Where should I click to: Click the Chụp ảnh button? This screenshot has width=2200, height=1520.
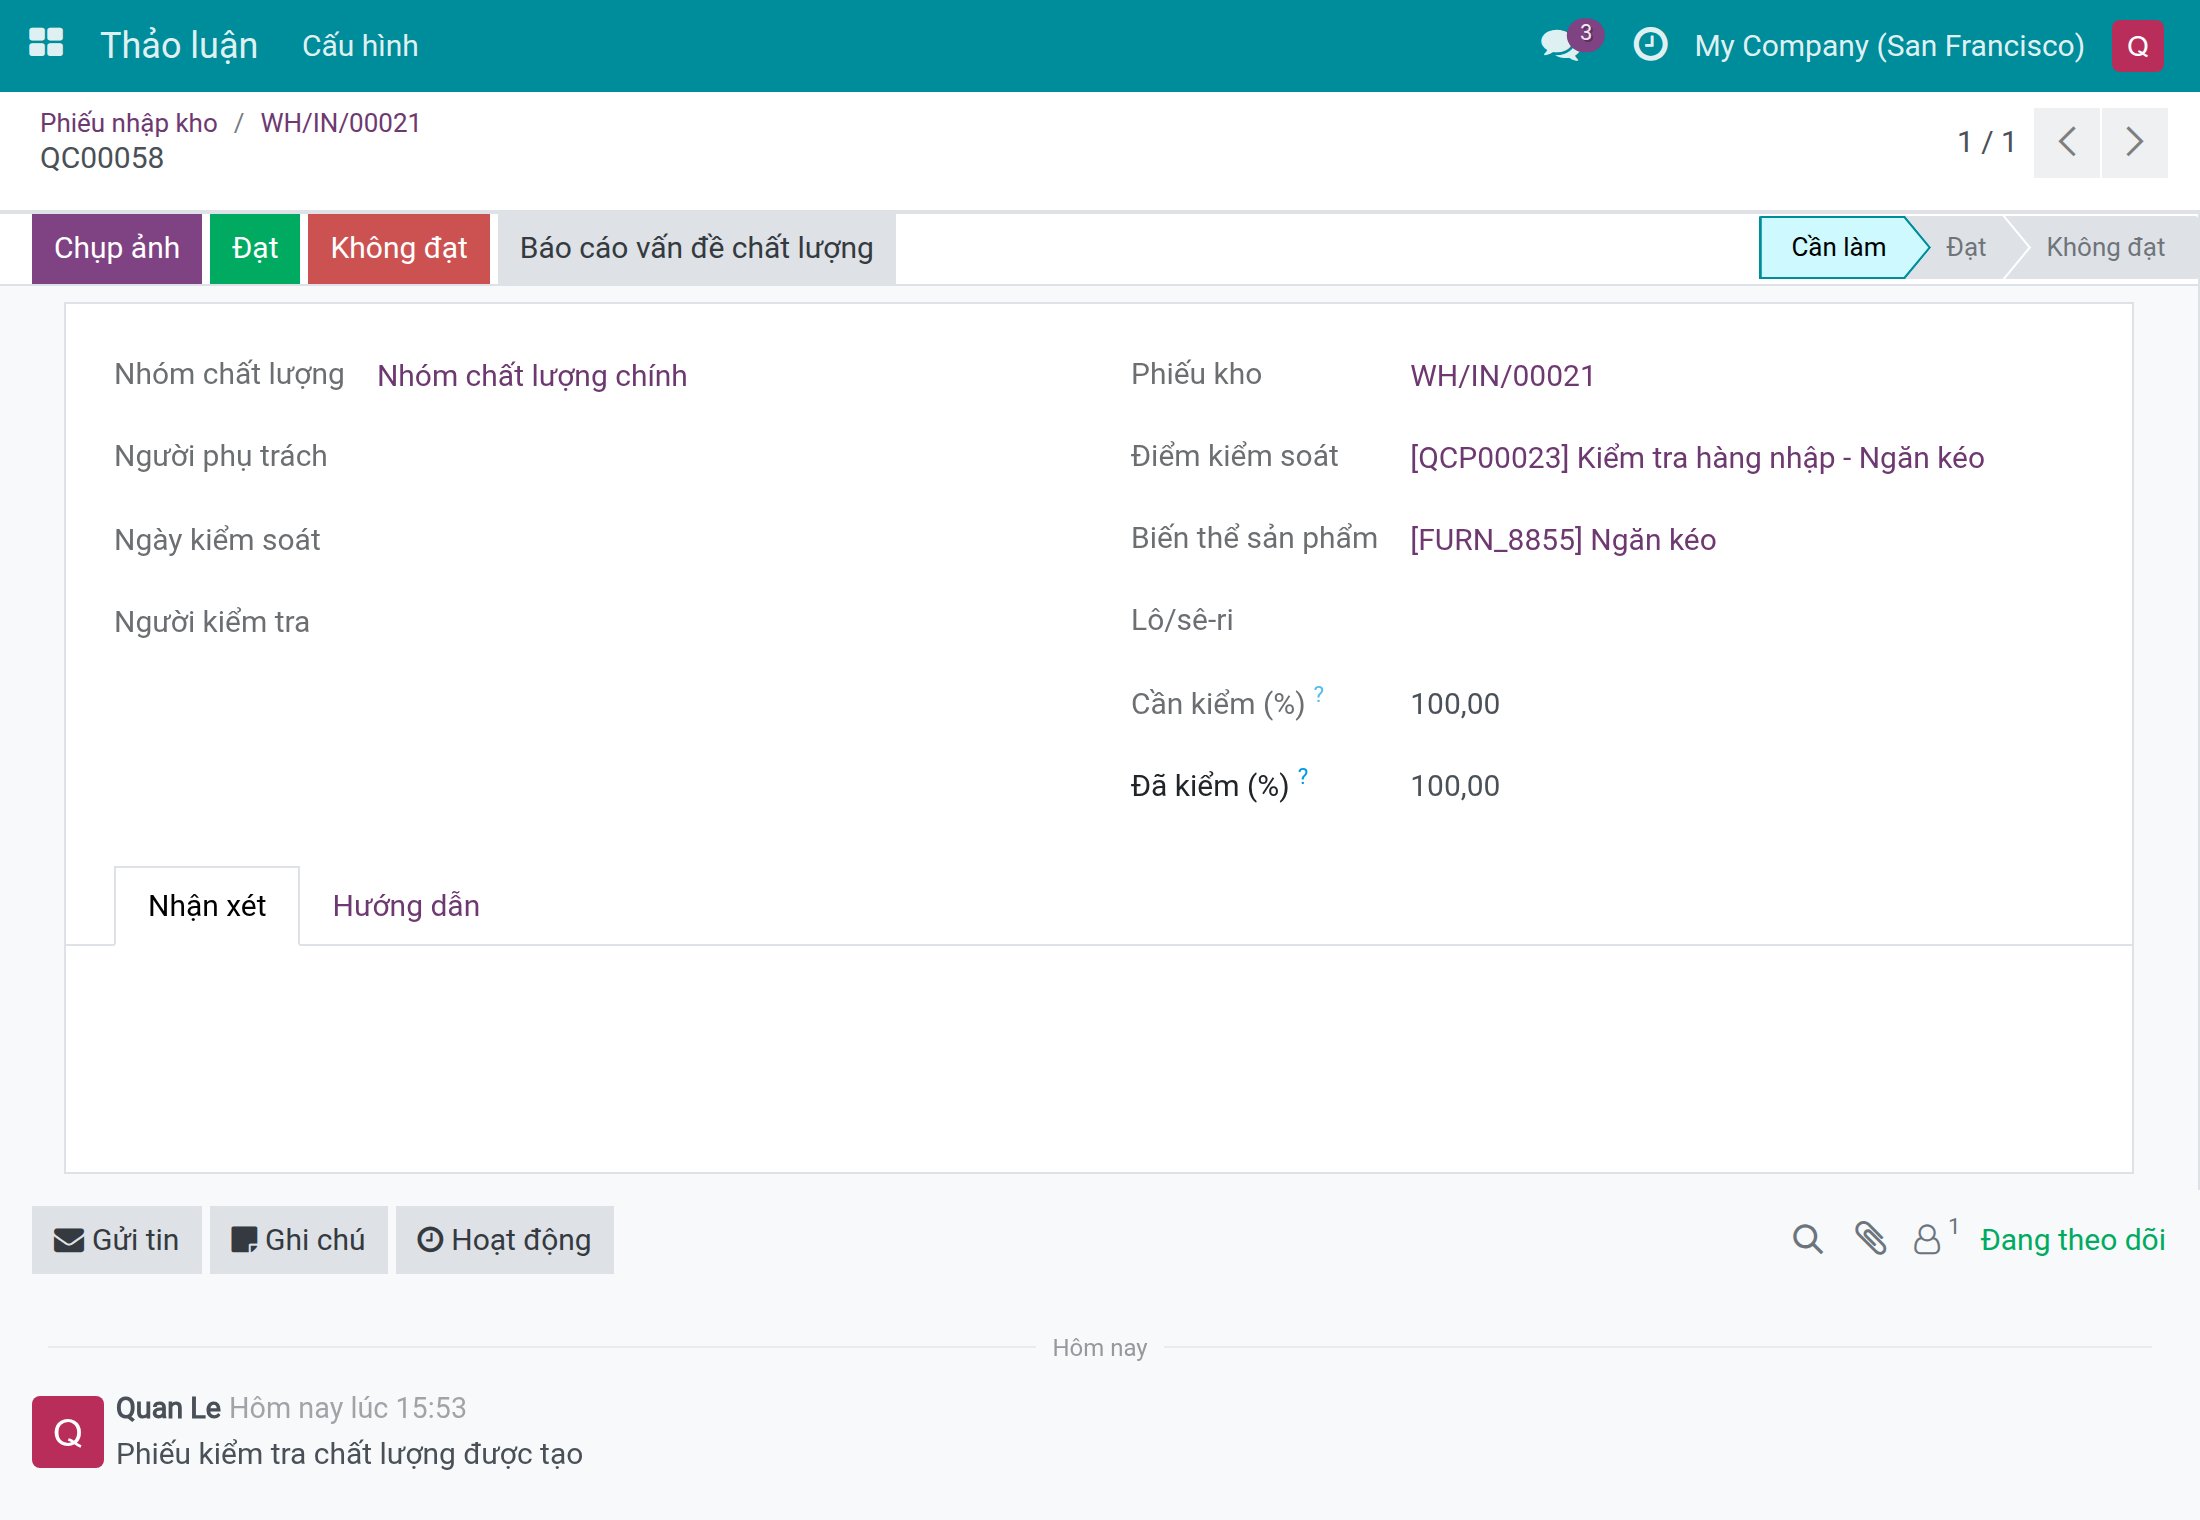click(117, 248)
